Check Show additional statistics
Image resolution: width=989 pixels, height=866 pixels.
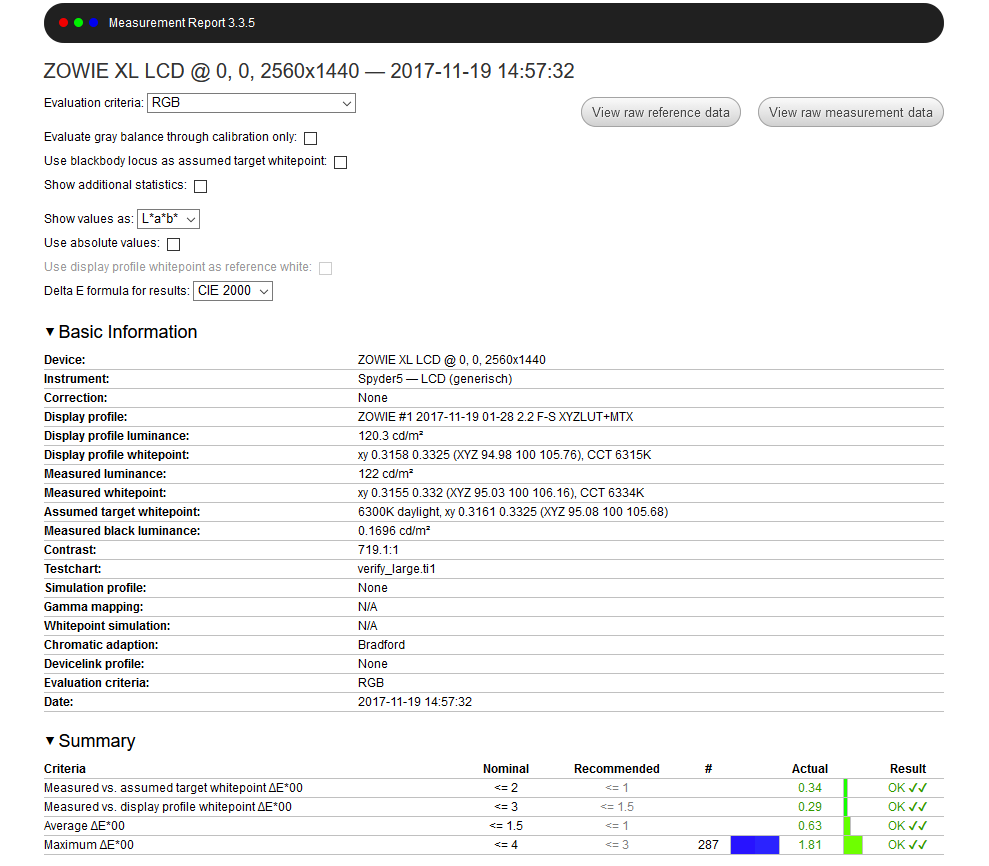pos(201,186)
